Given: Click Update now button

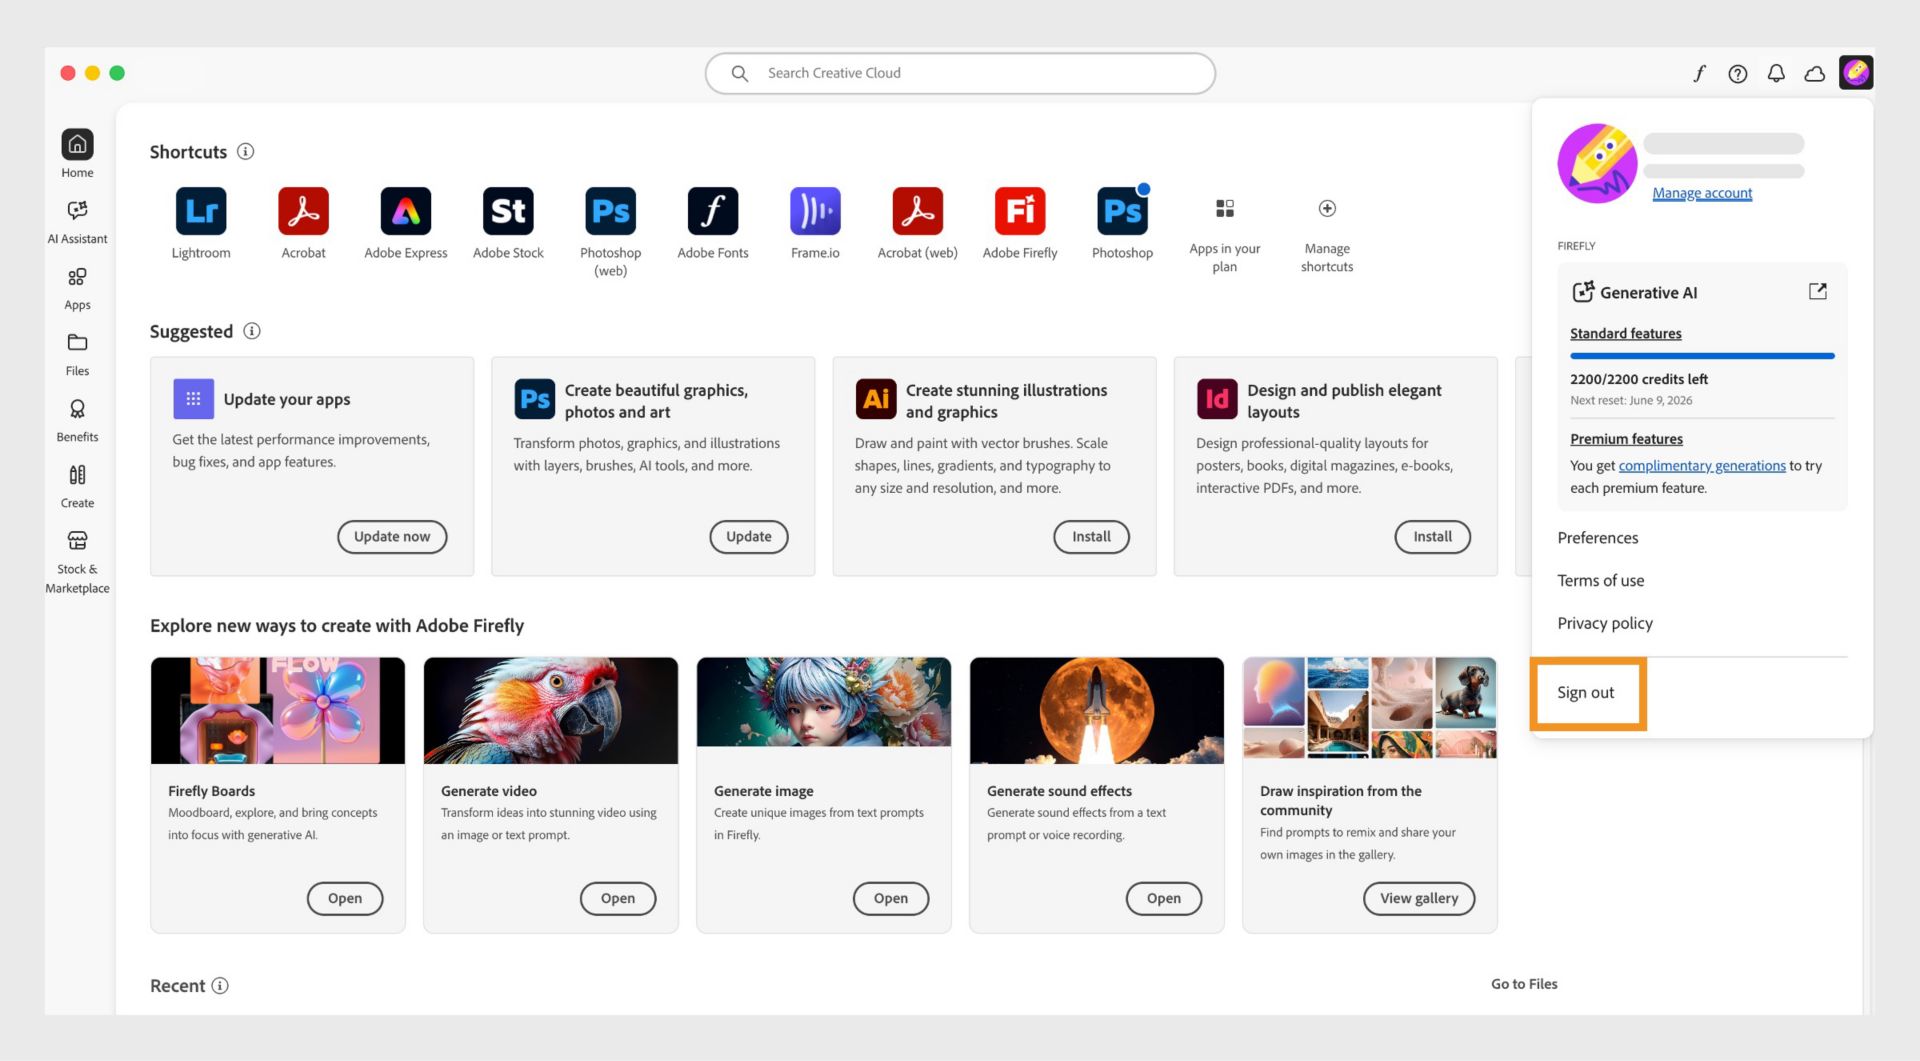Looking at the screenshot, I should click(x=392, y=536).
